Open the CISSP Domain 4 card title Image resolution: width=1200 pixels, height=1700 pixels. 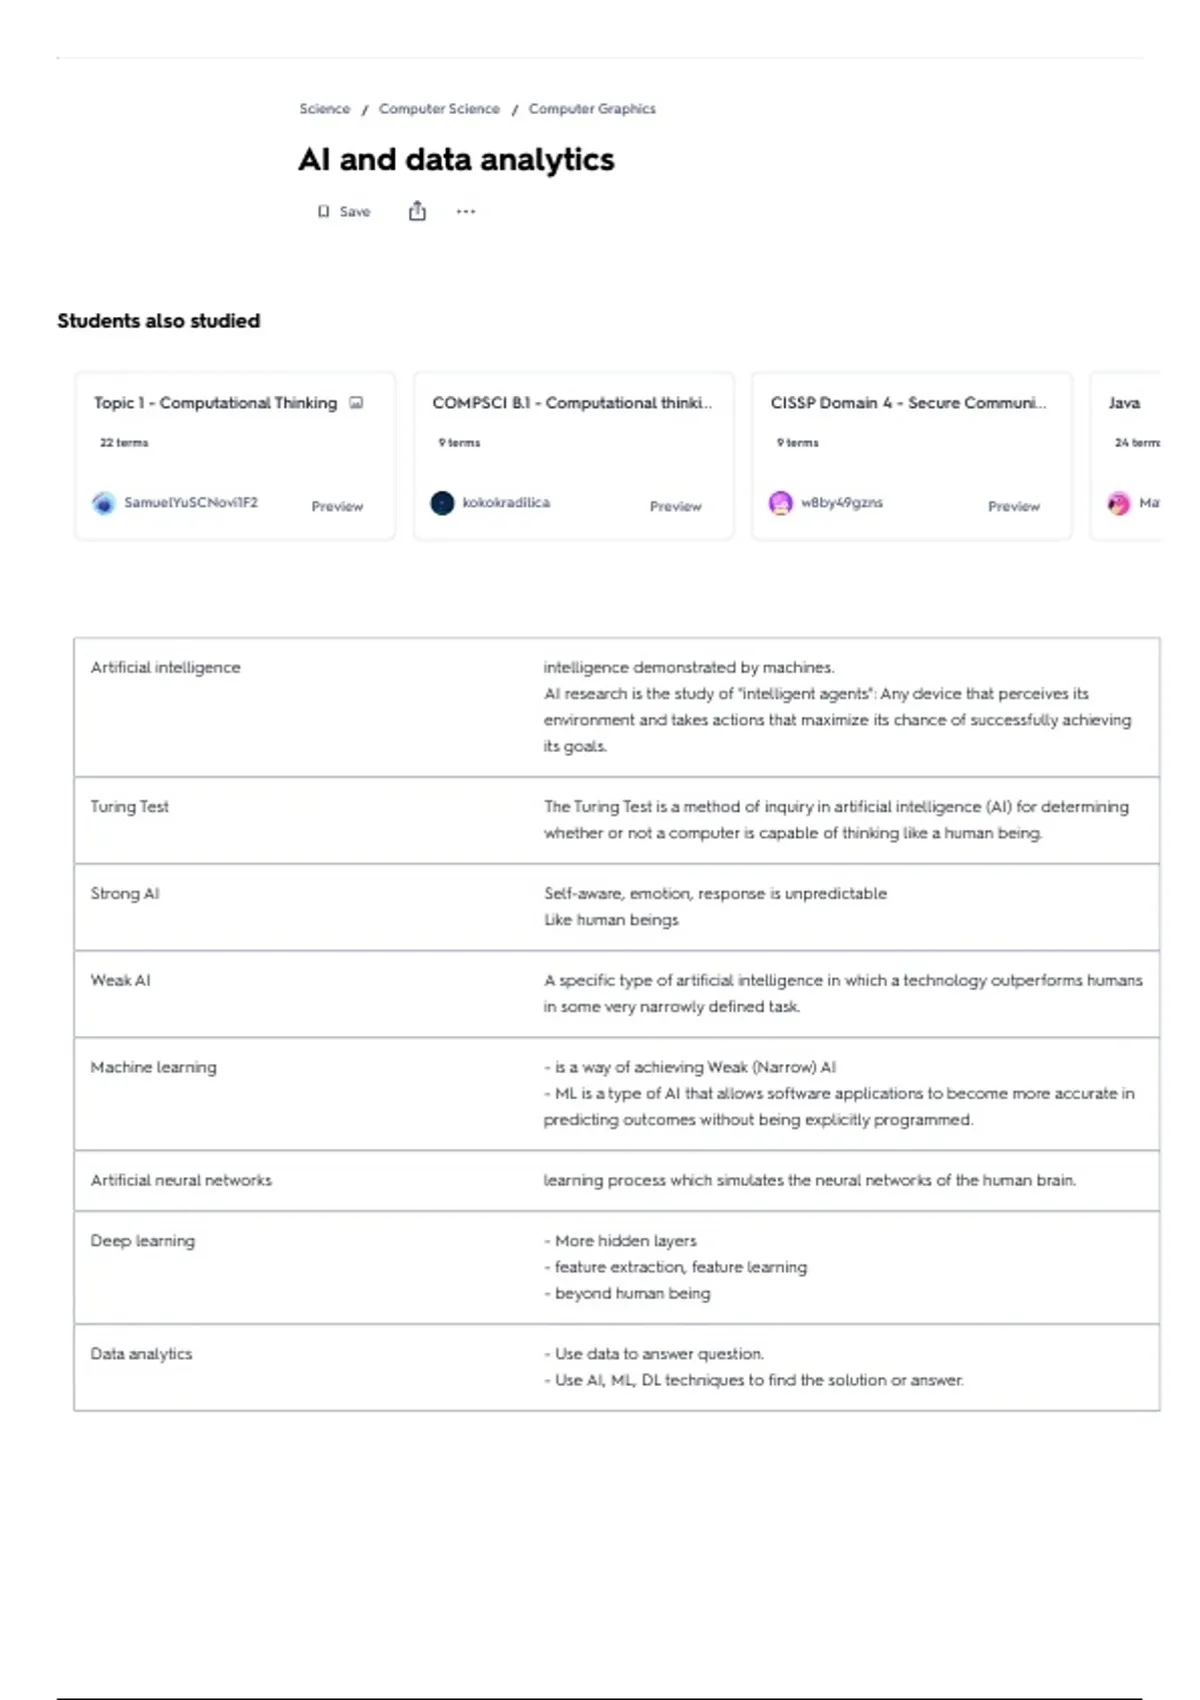(x=908, y=403)
